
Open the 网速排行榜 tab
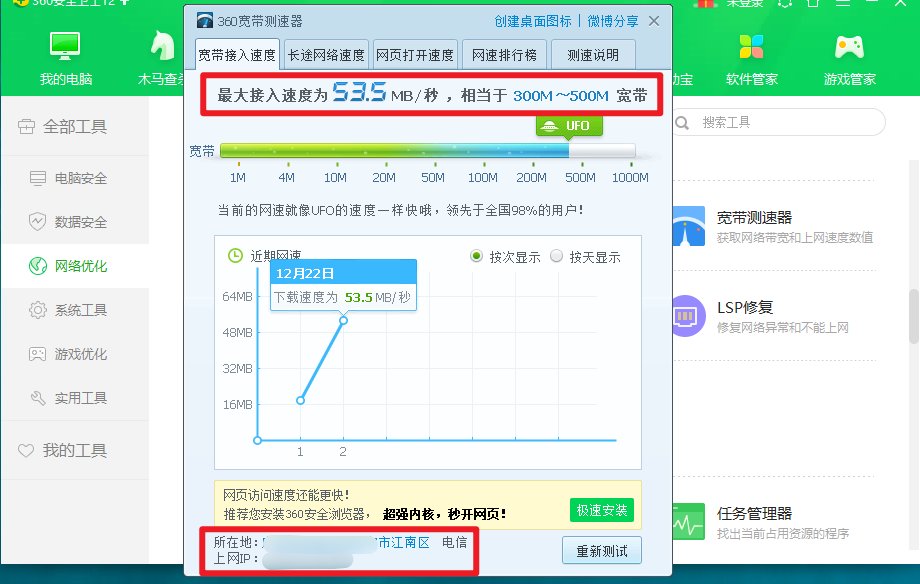[x=504, y=53]
